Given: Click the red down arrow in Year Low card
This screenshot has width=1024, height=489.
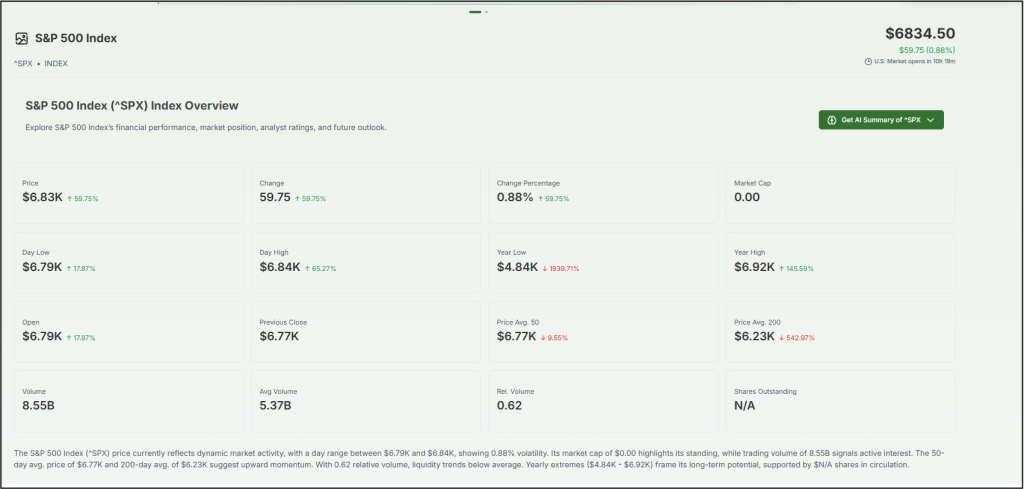Looking at the screenshot, I should (x=542, y=268).
